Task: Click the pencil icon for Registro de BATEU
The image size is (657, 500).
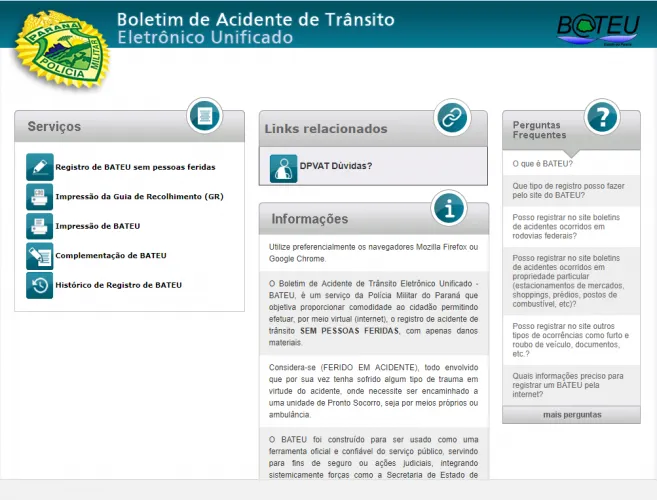Action: 40,167
